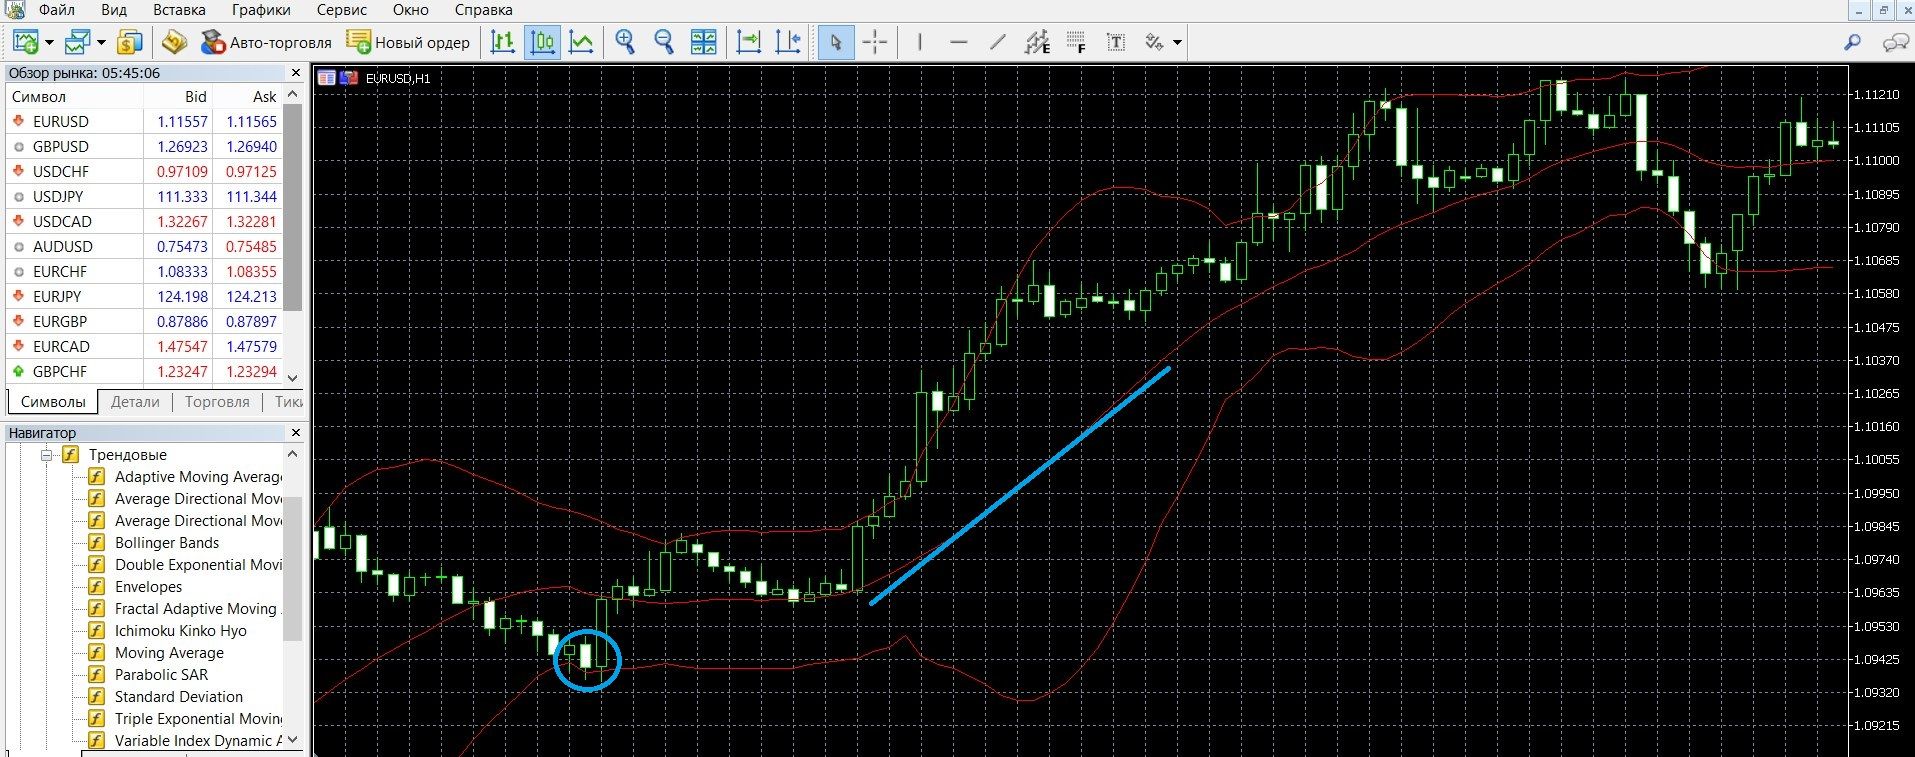Select Envelopes indicator
Screen dimensions: 1915x757
pyautogui.click(x=149, y=587)
